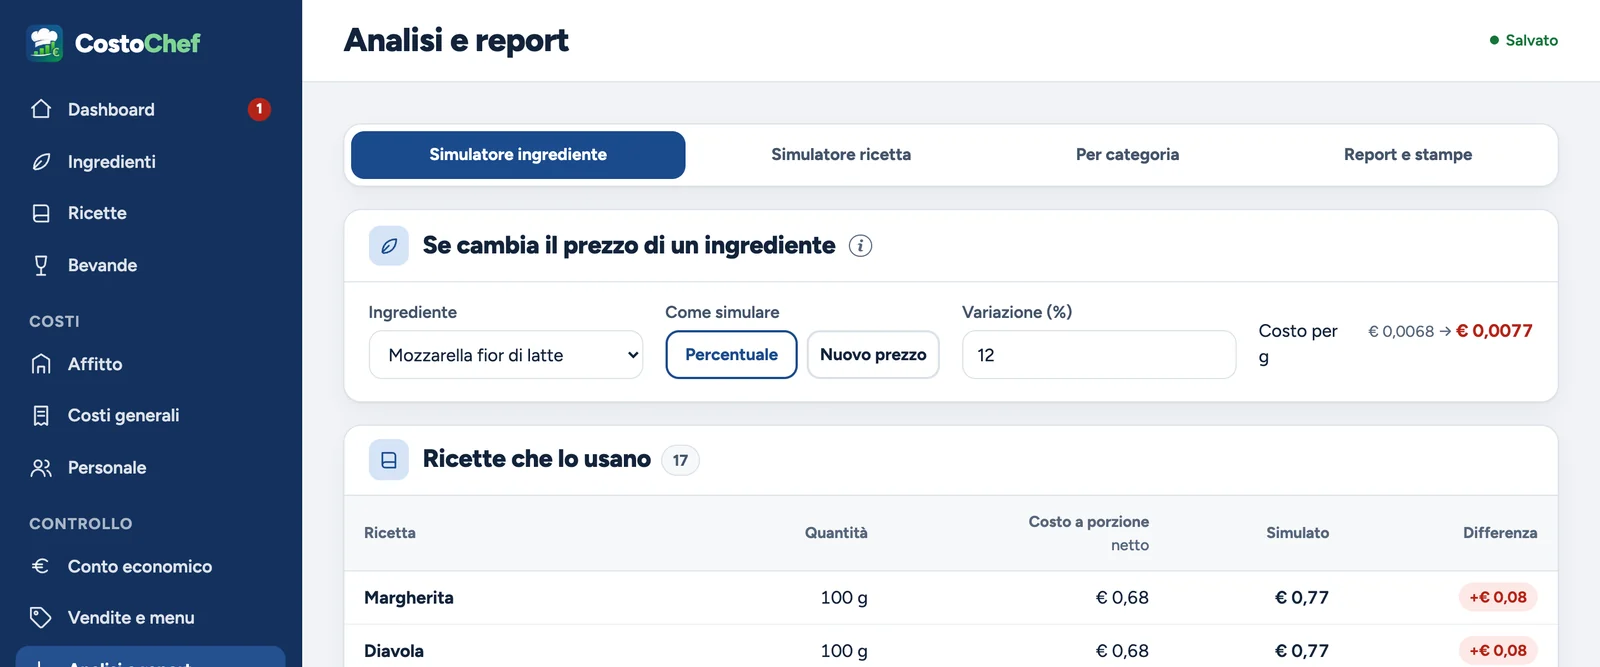The width and height of the screenshot is (1600, 667).
Task: Click the book icon beside Ricette che lo usano
Action: [x=389, y=460]
